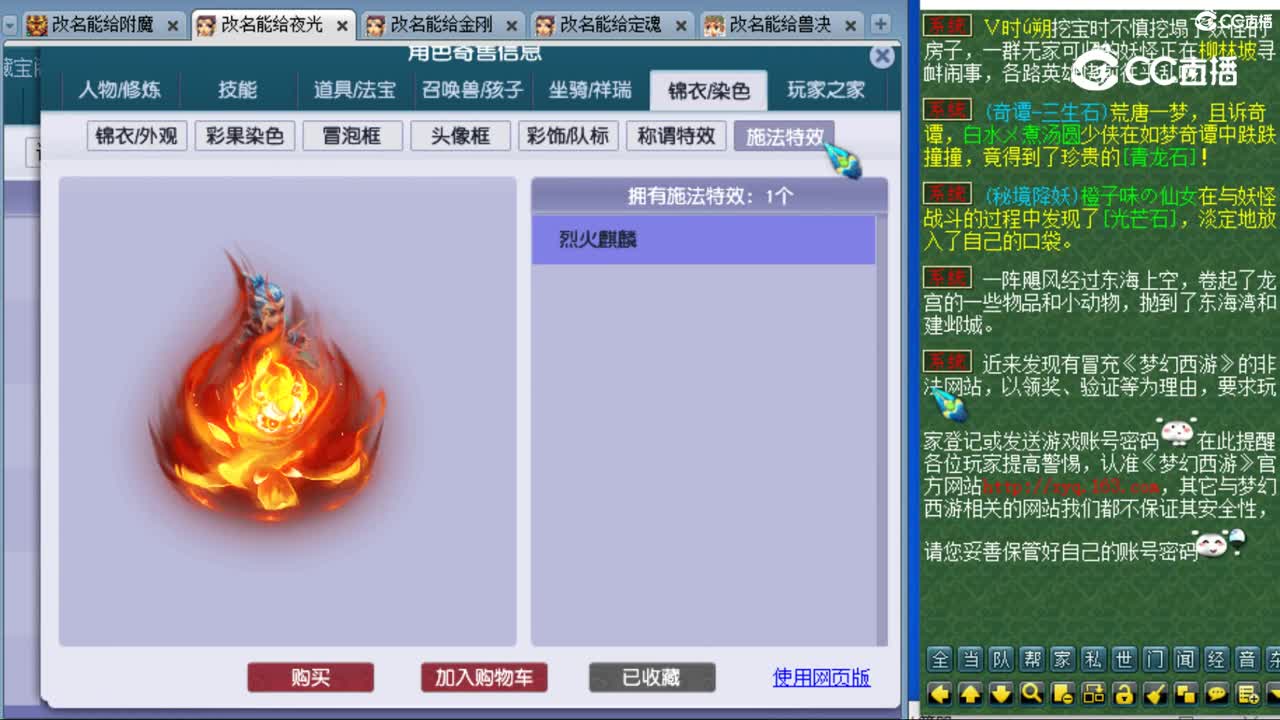The width and height of the screenshot is (1280, 720).
Task: Open the 玩家之家 tab
Action: [x=826, y=90]
